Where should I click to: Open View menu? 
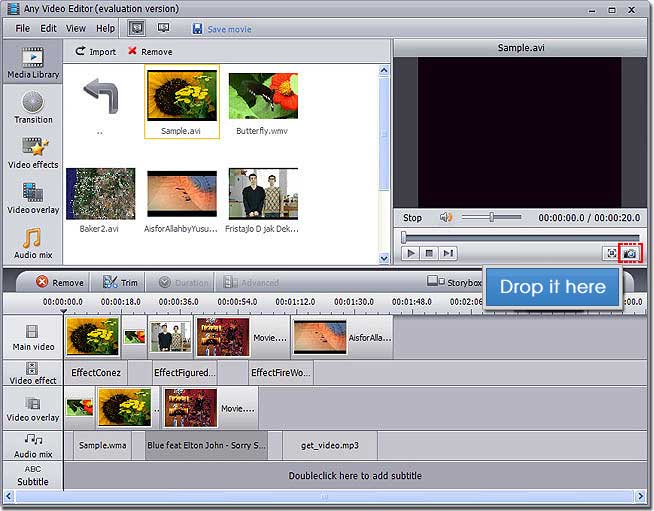coord(75,28)
